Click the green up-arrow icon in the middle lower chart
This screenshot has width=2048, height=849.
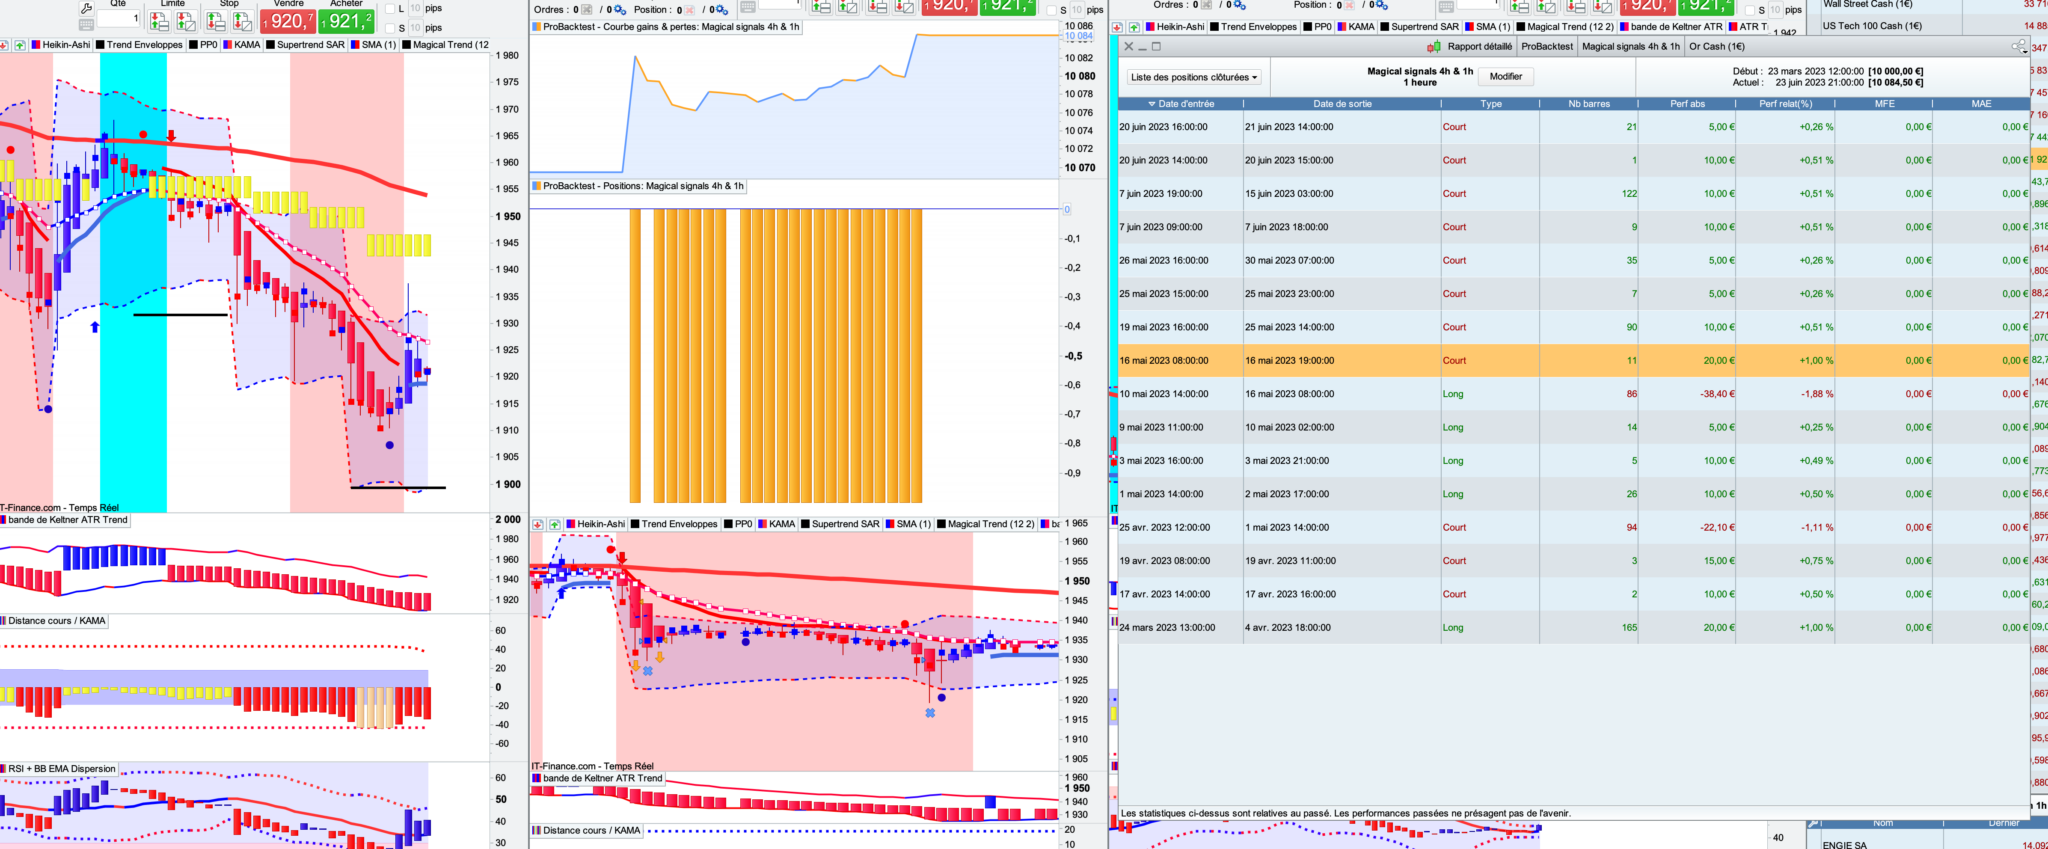554,524
